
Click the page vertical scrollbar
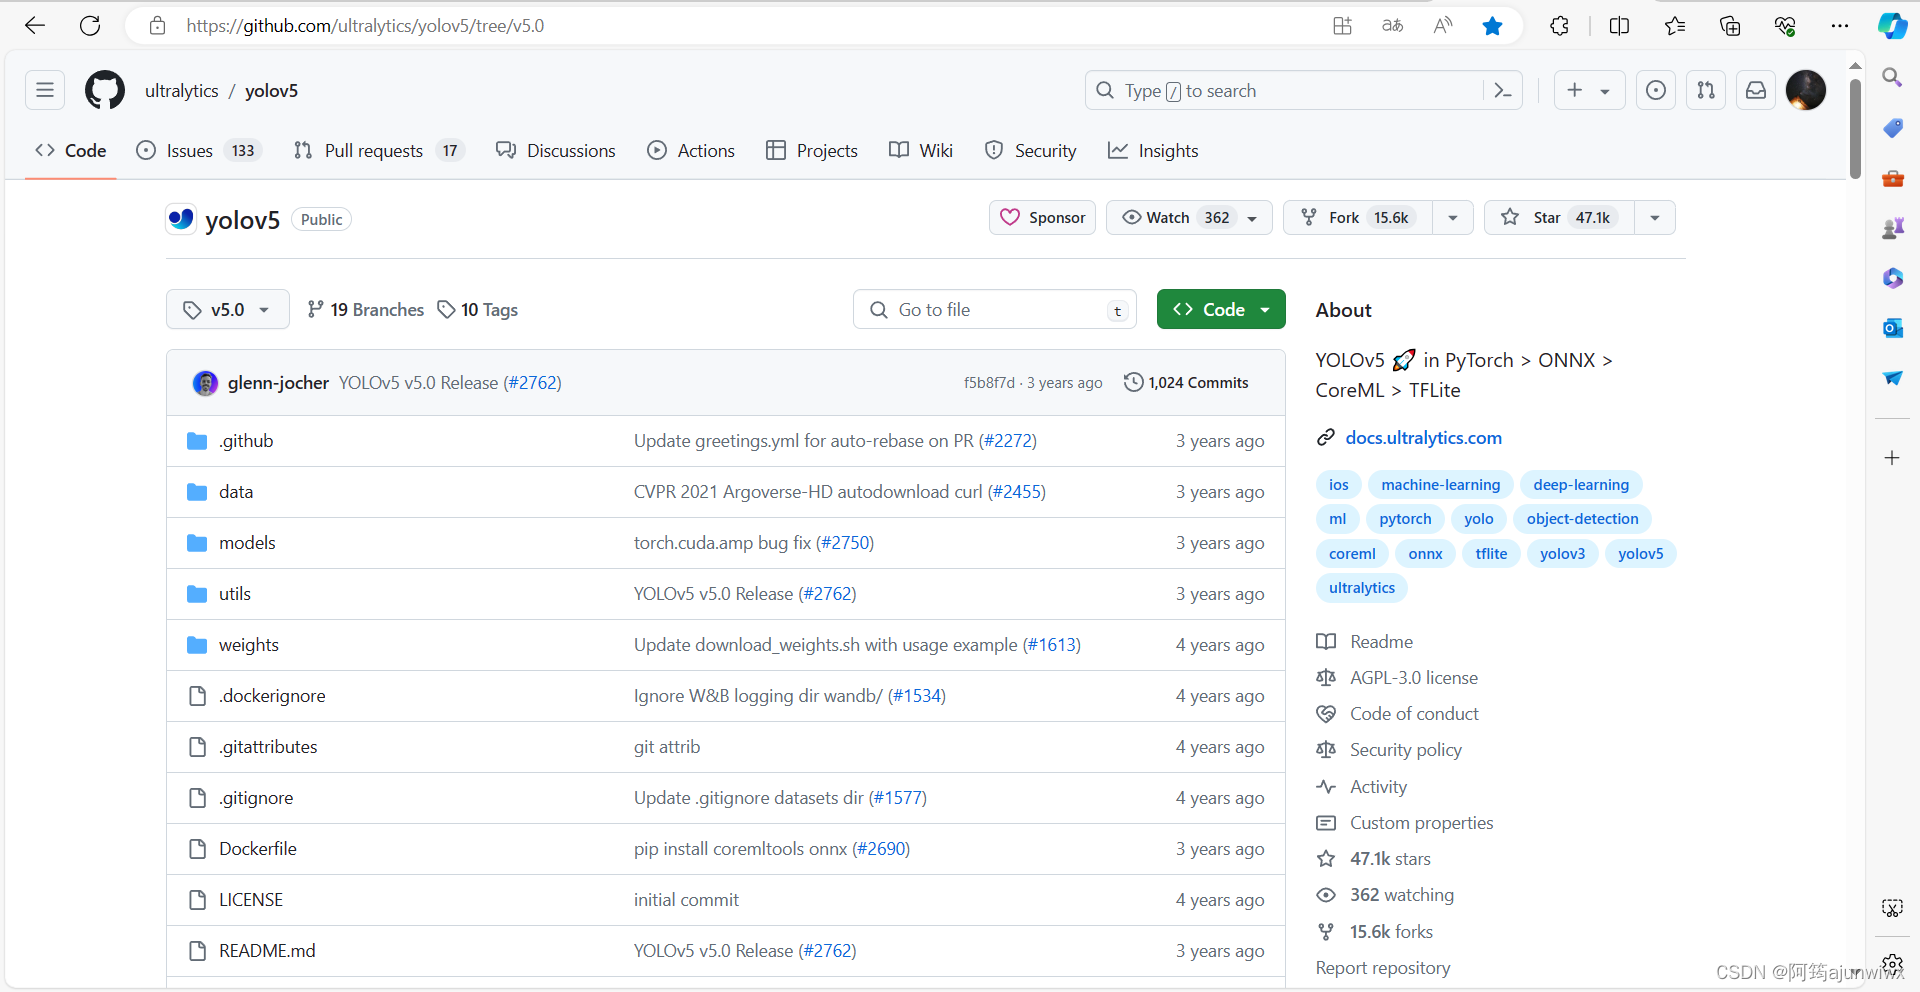click(x=1855, y=129)
